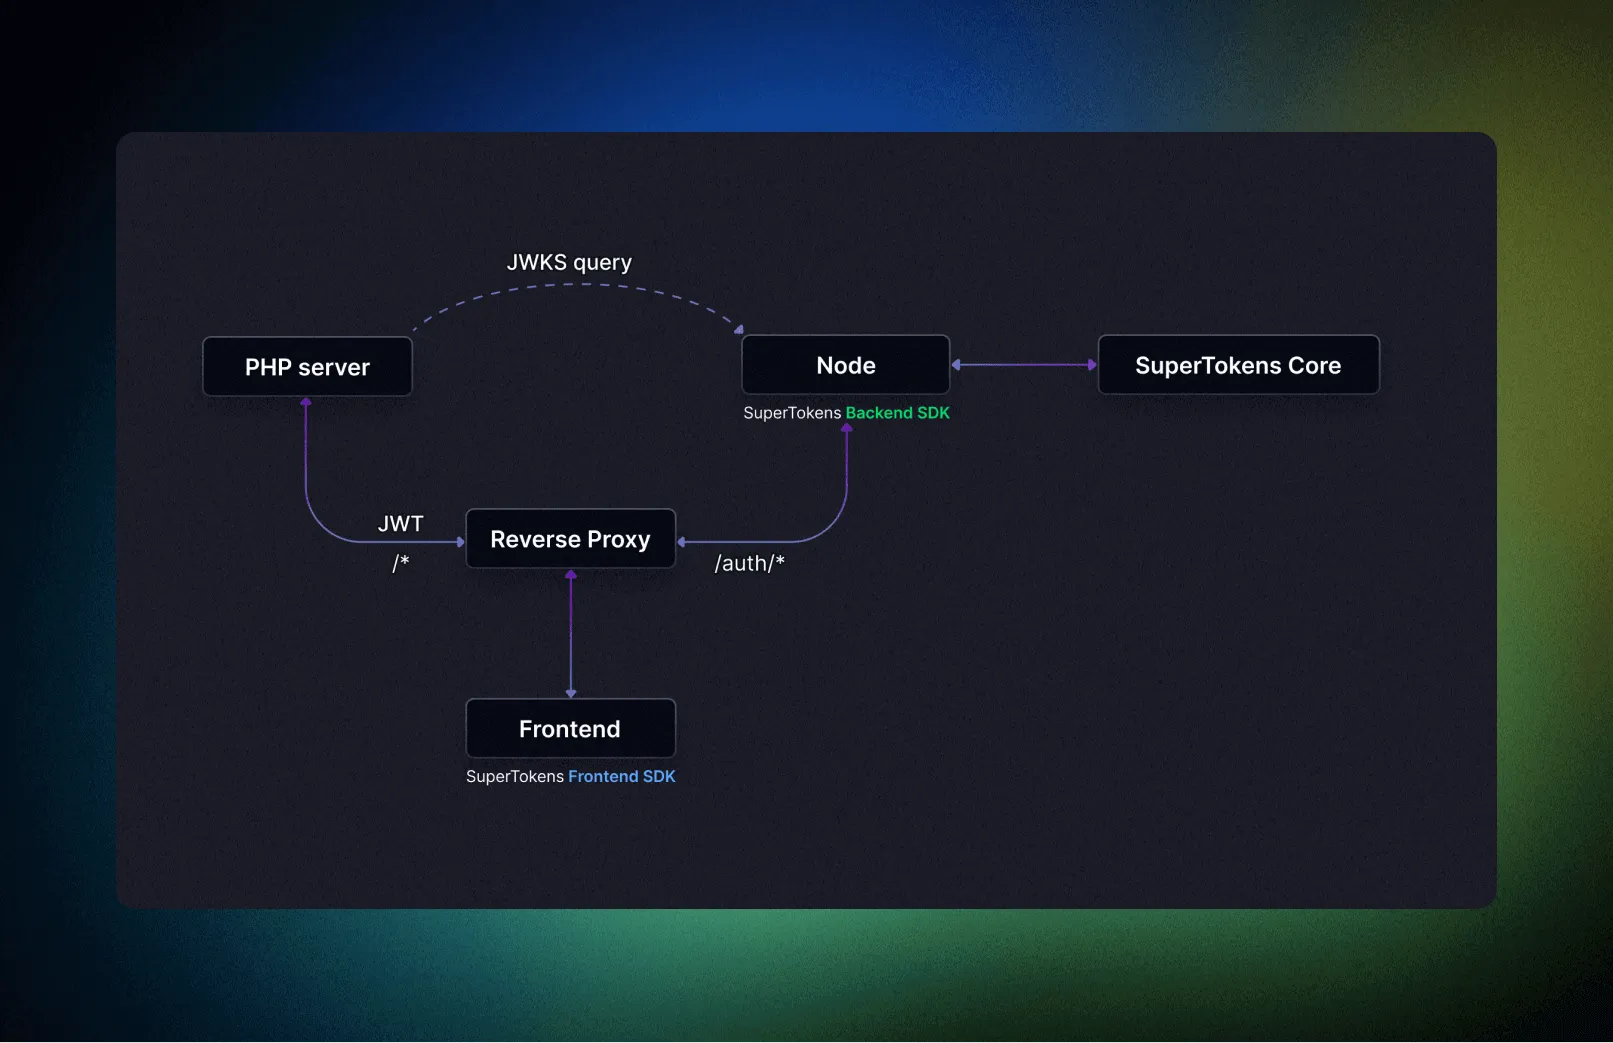Viewport: 1613px width, 1043px height.
Task: Click the "JWT" label
Action: 401,523
